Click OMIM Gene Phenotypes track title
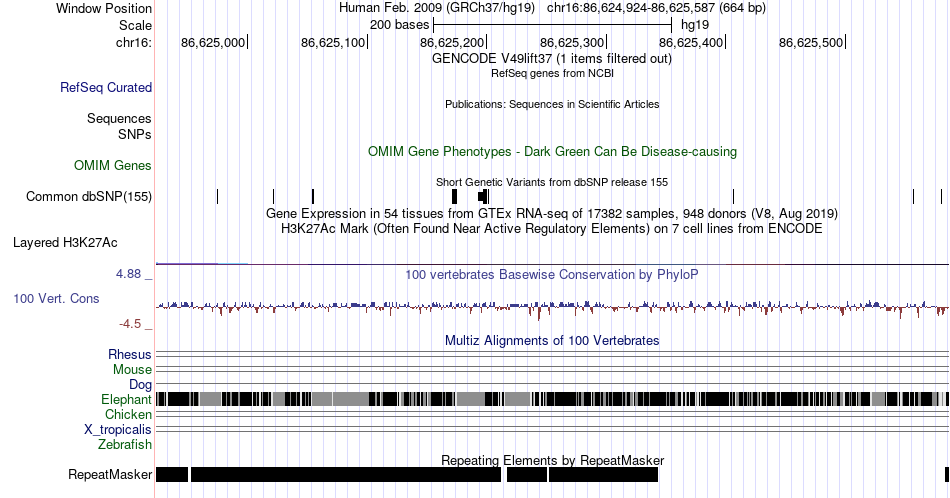The height and width of the screenshot is (498, 950). 552,151
